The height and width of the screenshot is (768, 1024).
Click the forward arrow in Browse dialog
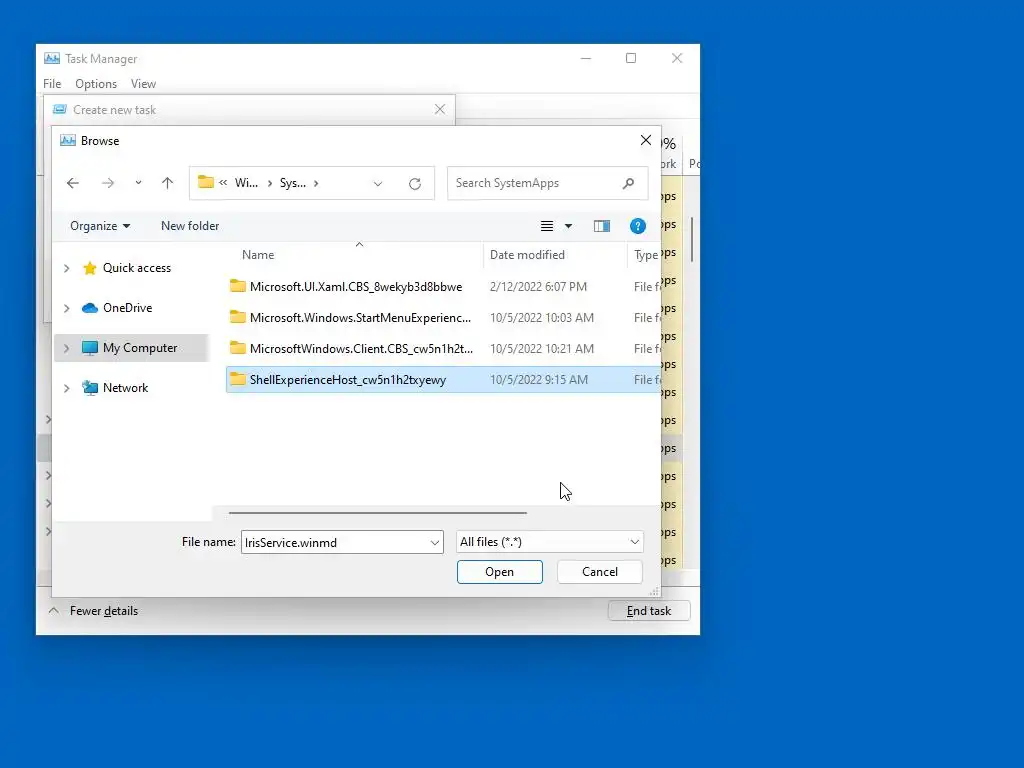tap(108, 184)
